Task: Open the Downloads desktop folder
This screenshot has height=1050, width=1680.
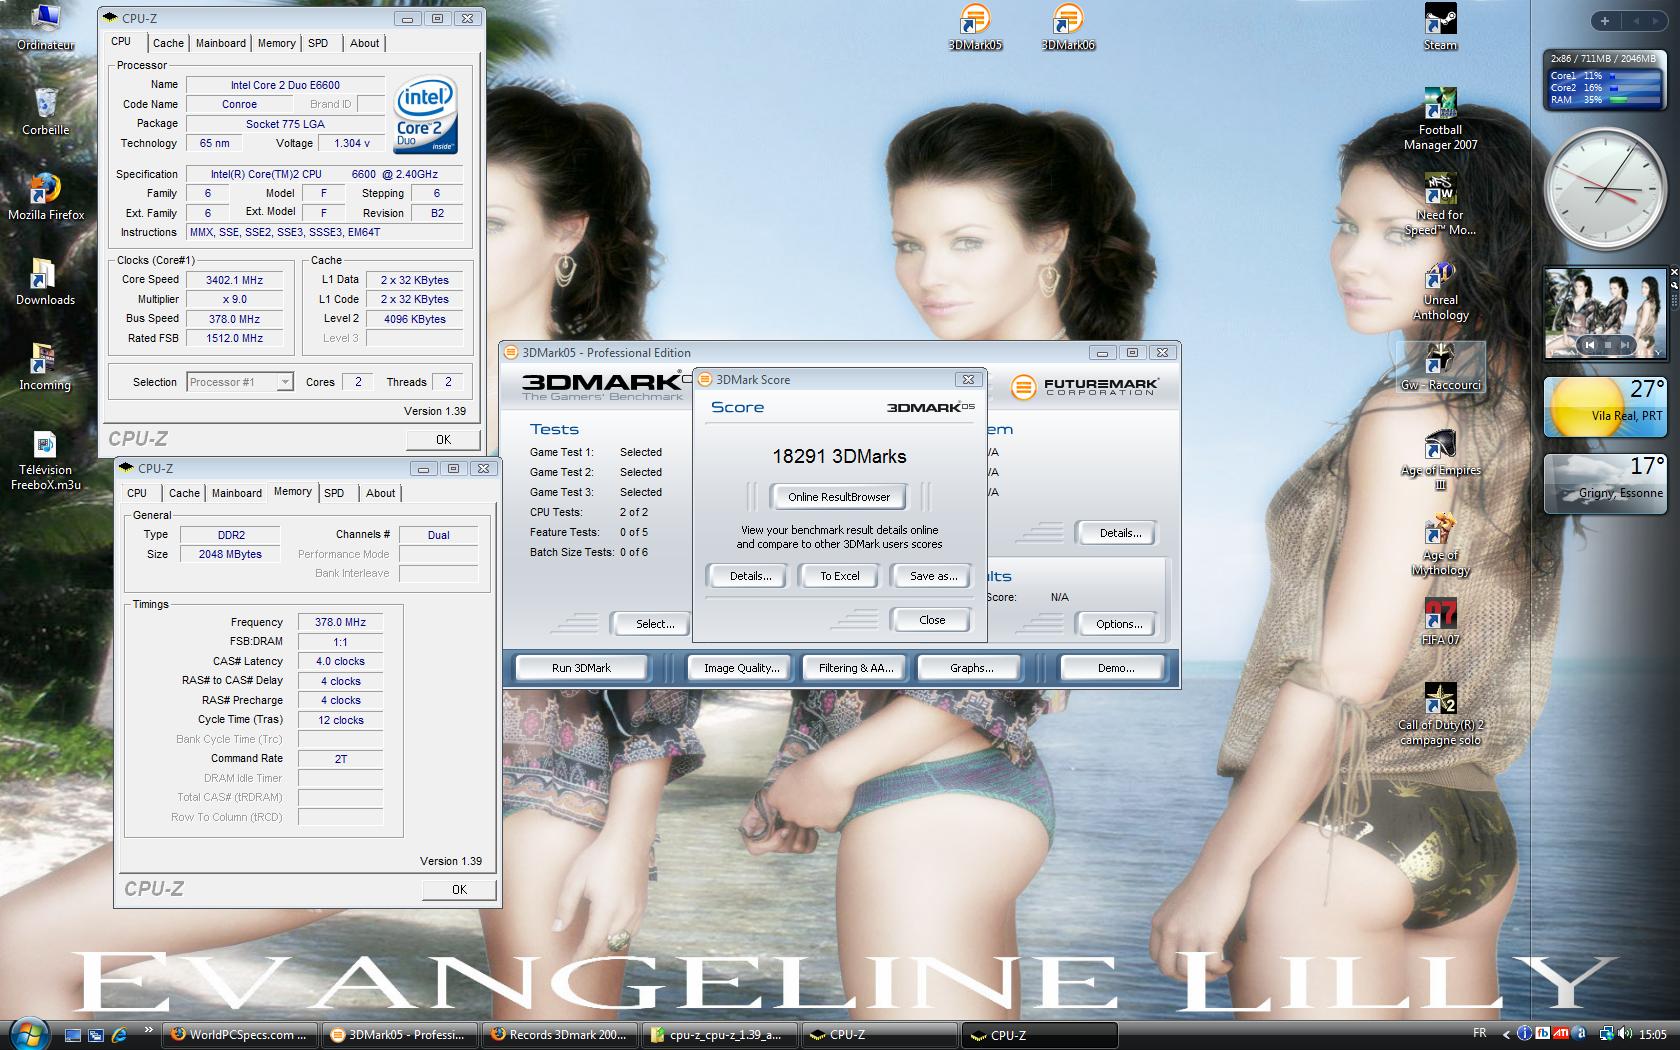Action: click(x=45, y=282)
